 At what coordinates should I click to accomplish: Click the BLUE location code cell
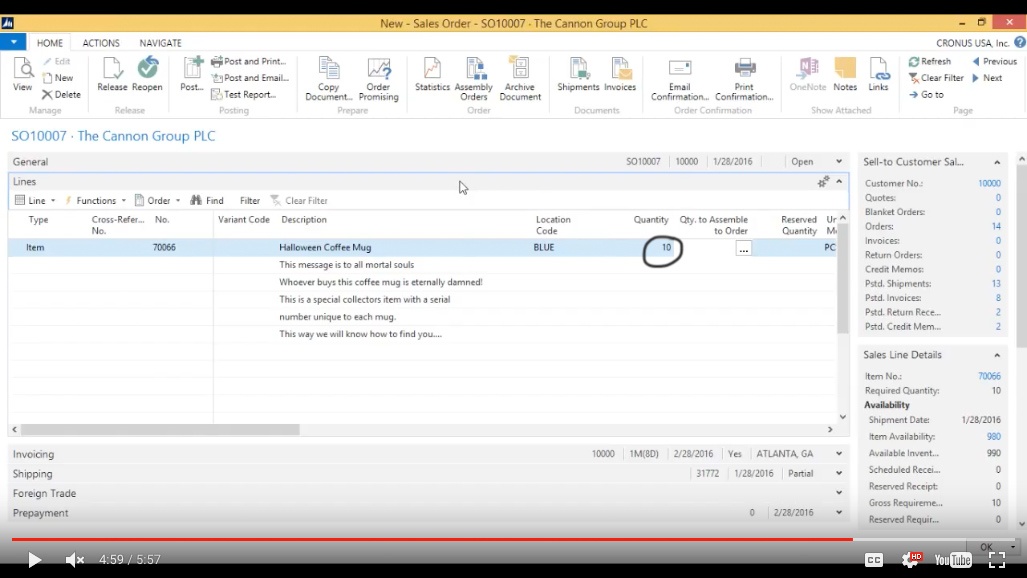pos(544,247)
